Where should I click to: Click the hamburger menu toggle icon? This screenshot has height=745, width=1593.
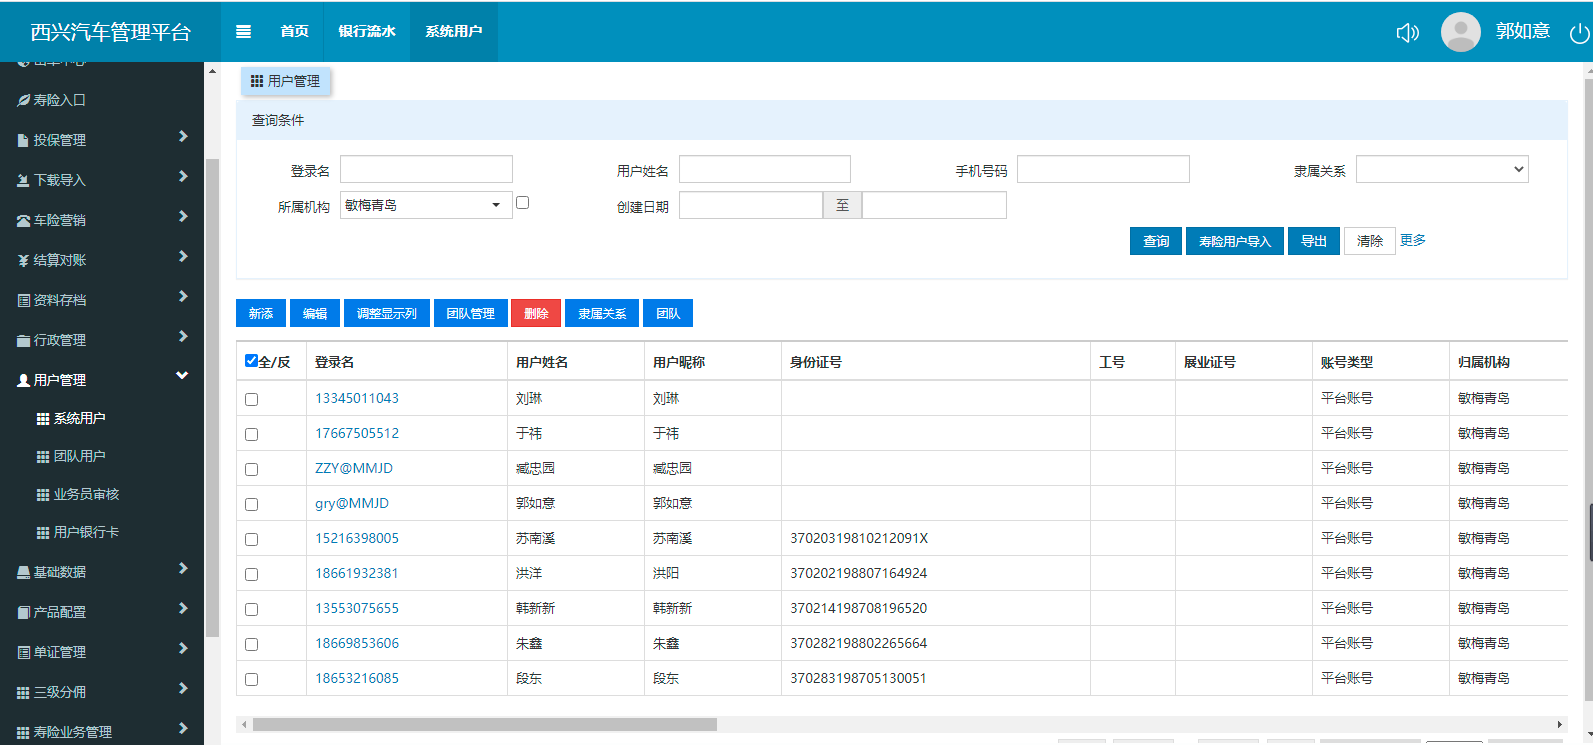click(243, 31)
